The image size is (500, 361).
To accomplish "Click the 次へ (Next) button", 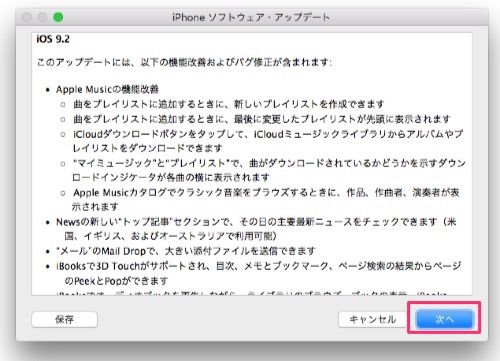I will pyautogui.click(x=445, y=319).
